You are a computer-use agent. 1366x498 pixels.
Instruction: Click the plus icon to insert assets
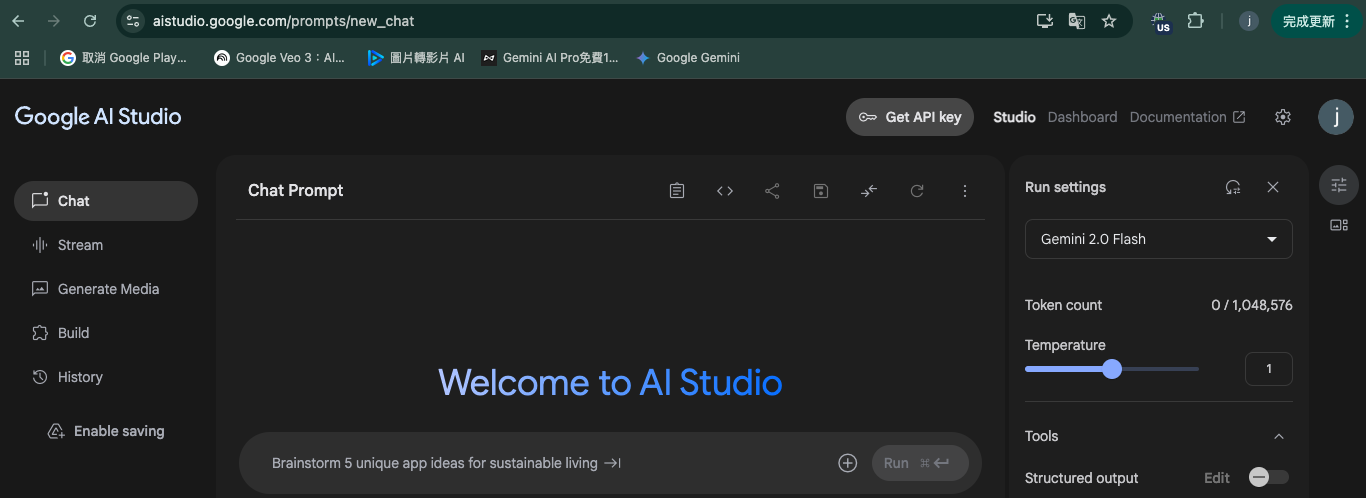pyautogui.click(x=848, y=463)
